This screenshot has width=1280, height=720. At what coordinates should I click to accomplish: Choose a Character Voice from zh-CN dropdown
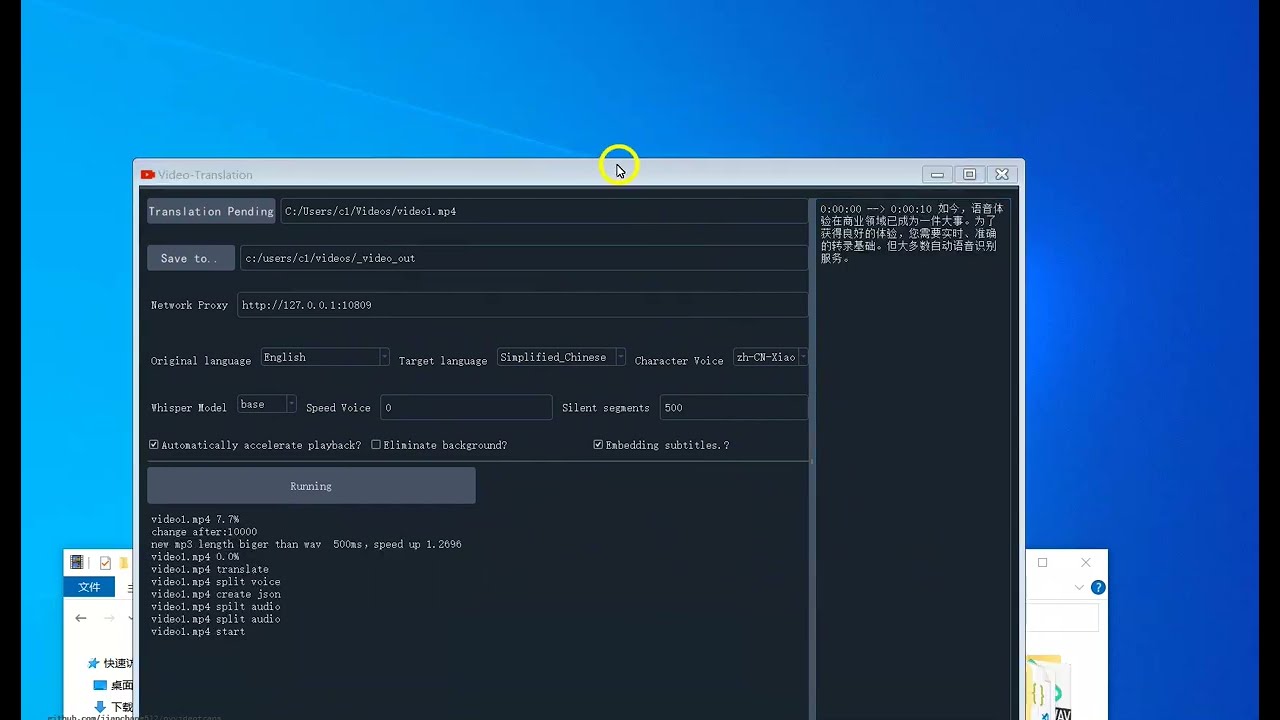[x=770, y=357]
